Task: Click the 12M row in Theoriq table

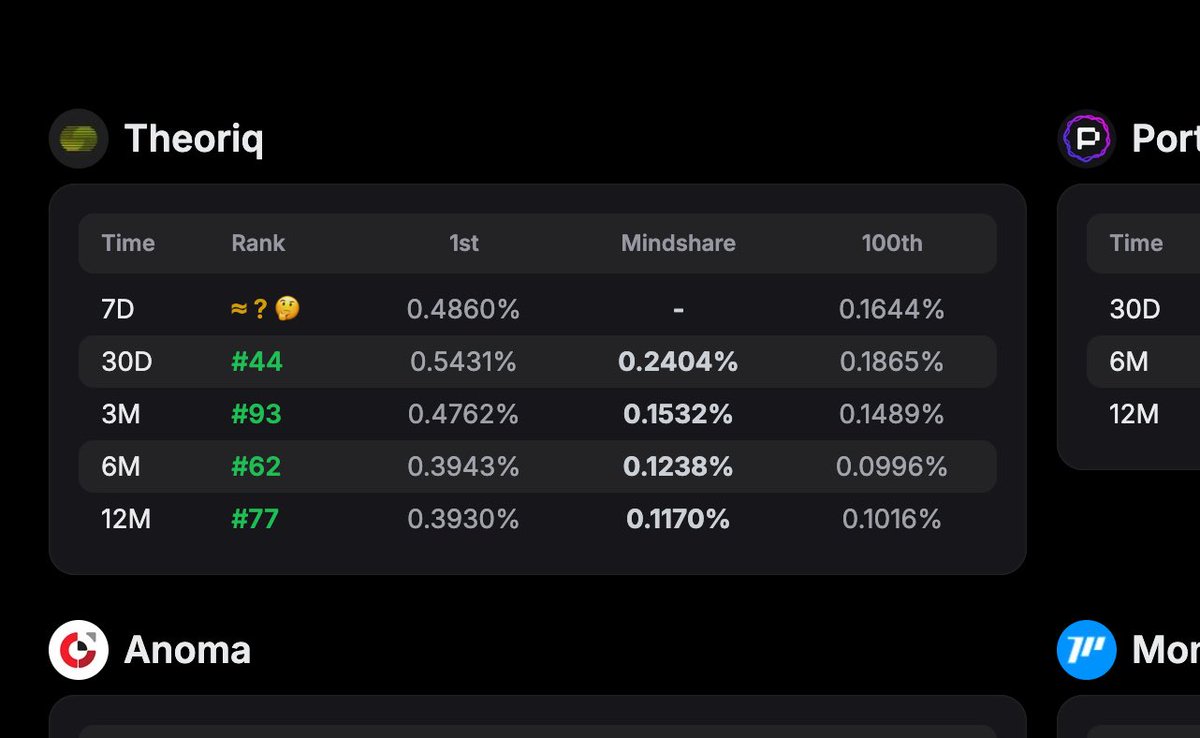Action: [x=538, y=519]
